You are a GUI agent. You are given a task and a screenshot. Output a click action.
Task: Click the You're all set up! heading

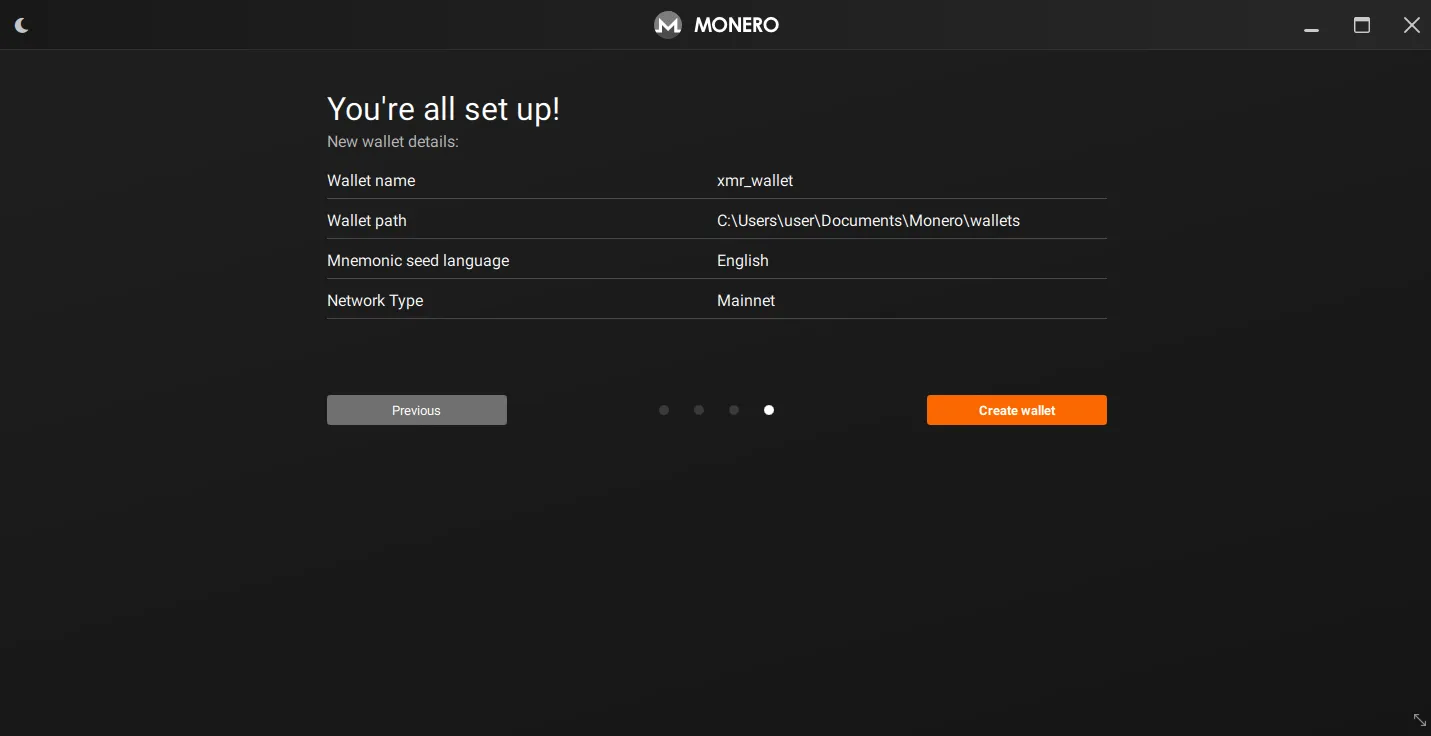tap(443, 109)
